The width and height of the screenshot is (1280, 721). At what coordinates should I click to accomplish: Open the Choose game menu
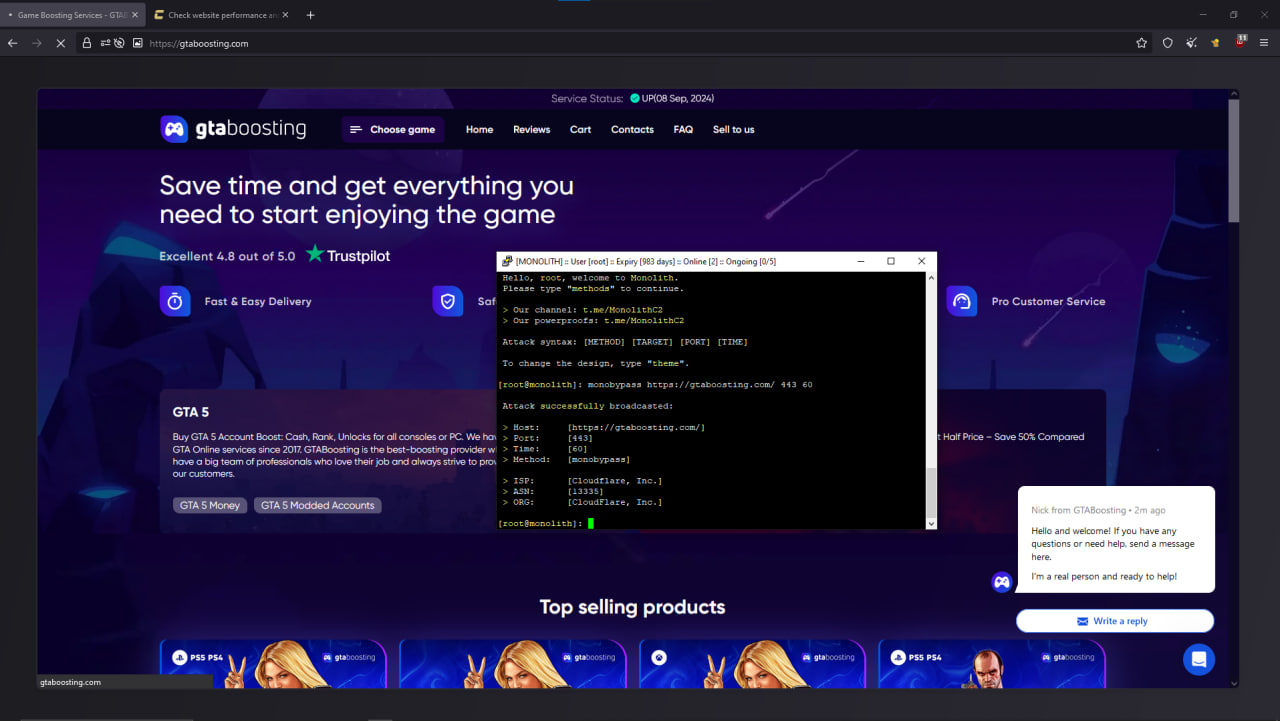click(x=393, y=129)
